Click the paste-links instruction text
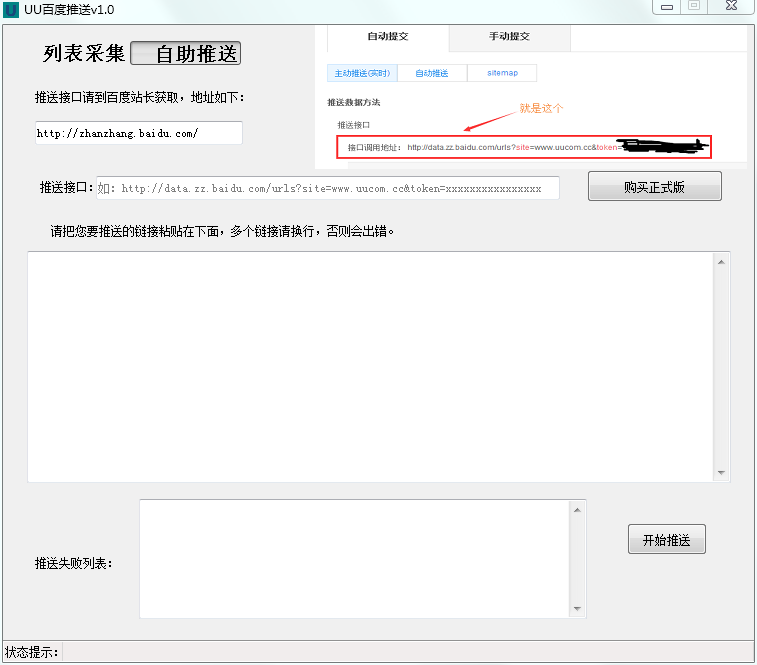The image size is (757, 665). 223,231
